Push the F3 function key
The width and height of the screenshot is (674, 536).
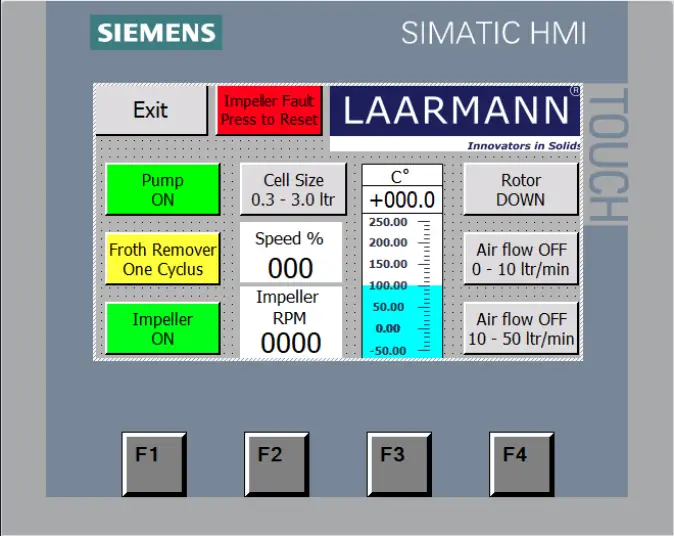[399, 465]
